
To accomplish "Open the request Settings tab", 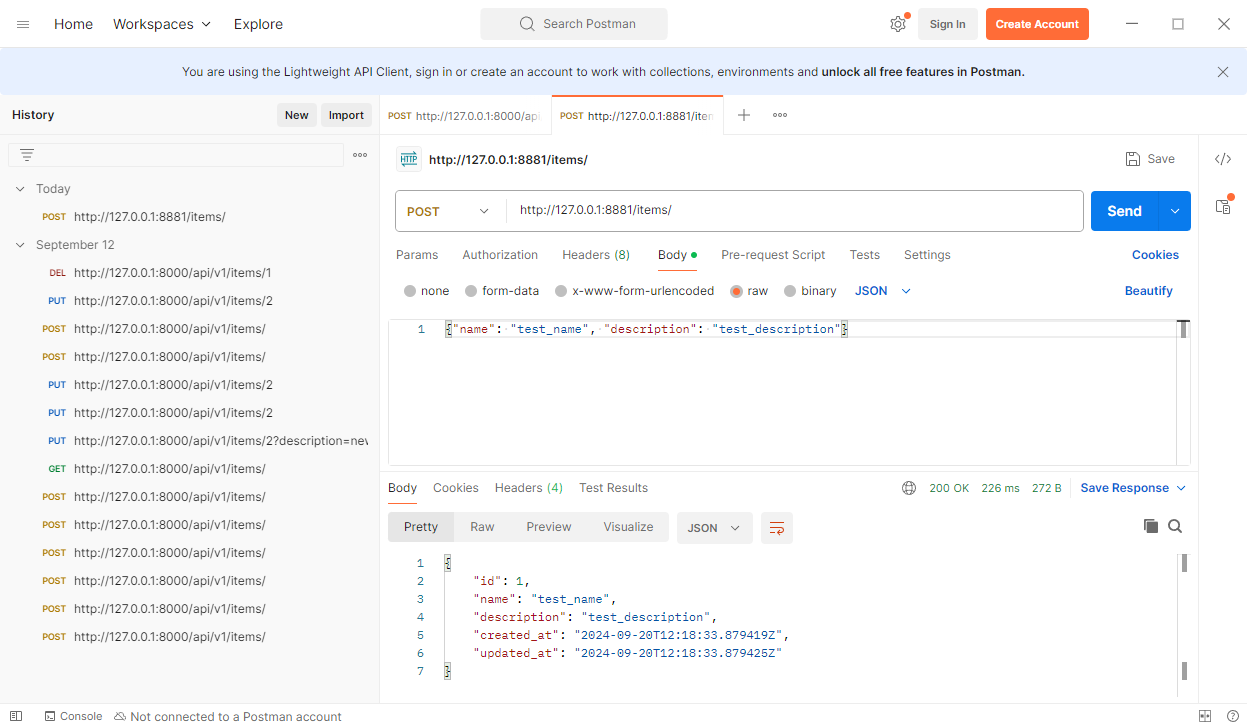I will pos(927,255).
